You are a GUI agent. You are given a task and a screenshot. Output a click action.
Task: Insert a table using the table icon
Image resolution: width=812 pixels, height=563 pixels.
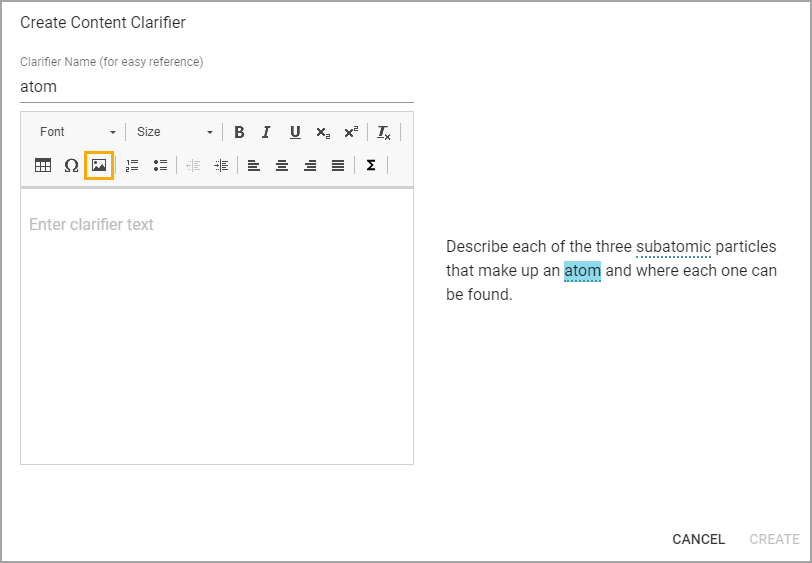click(43, 165)
